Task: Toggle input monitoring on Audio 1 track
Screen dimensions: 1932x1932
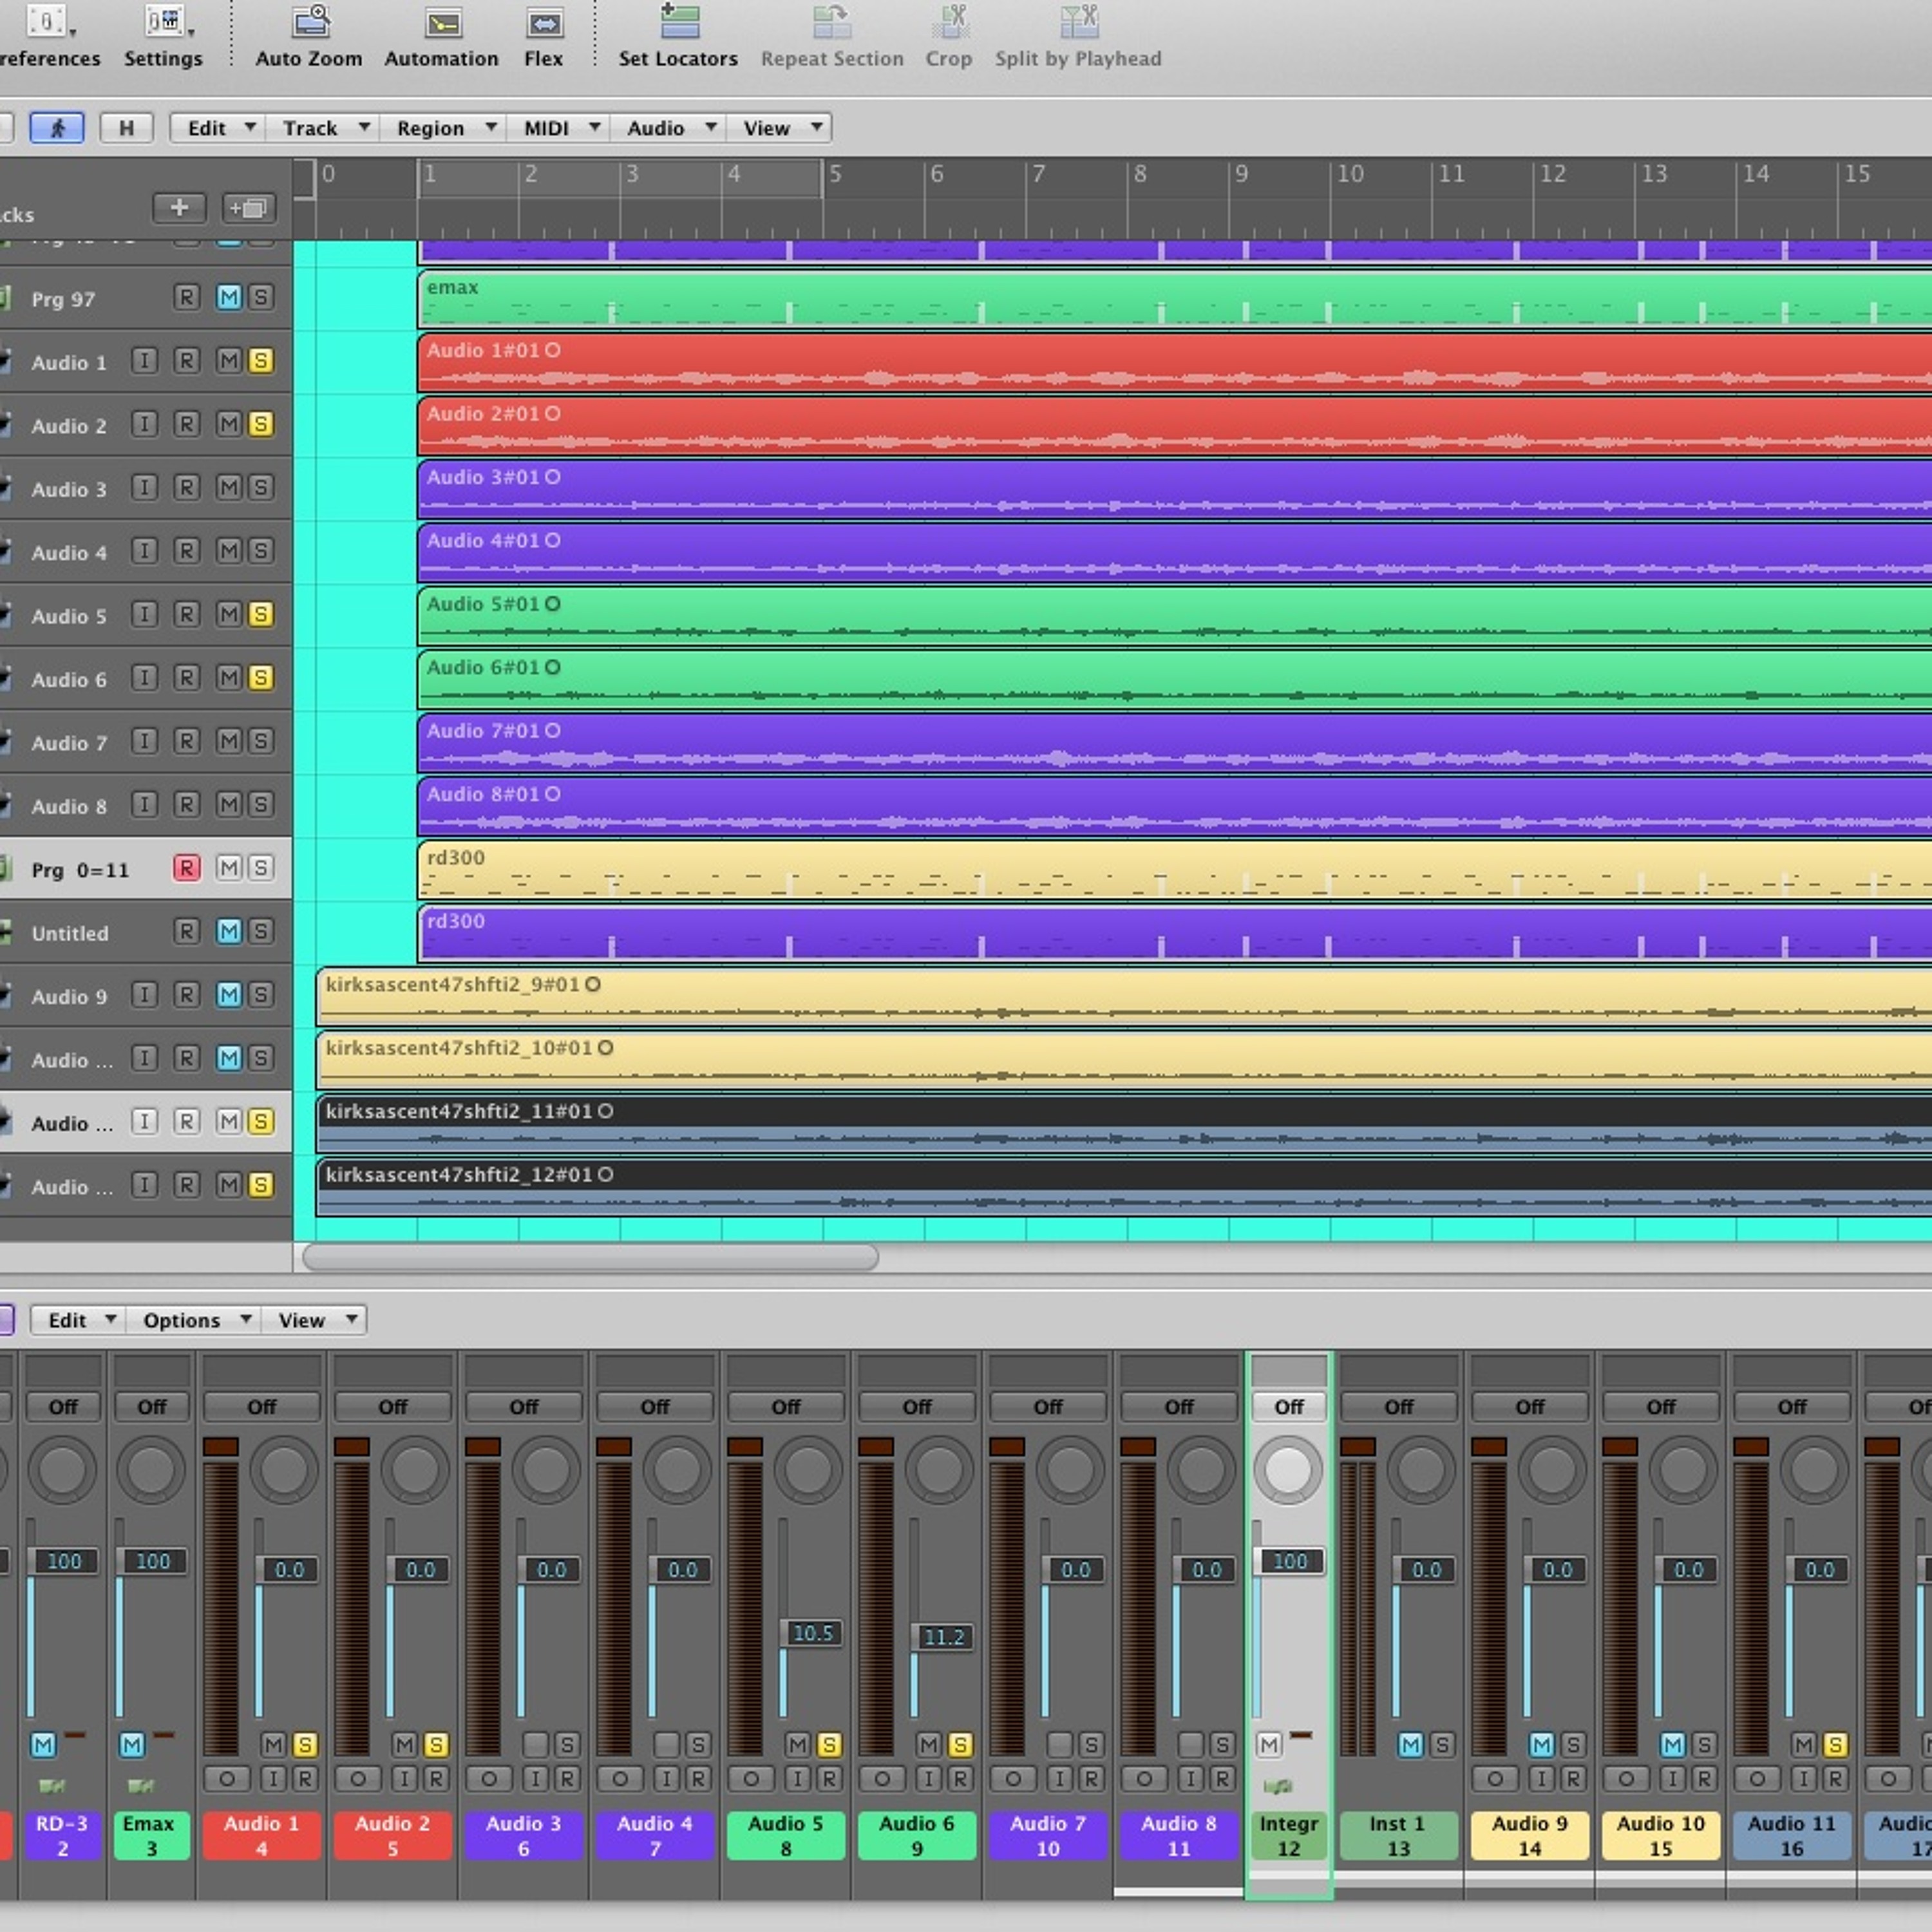Action: coord(145,361)
